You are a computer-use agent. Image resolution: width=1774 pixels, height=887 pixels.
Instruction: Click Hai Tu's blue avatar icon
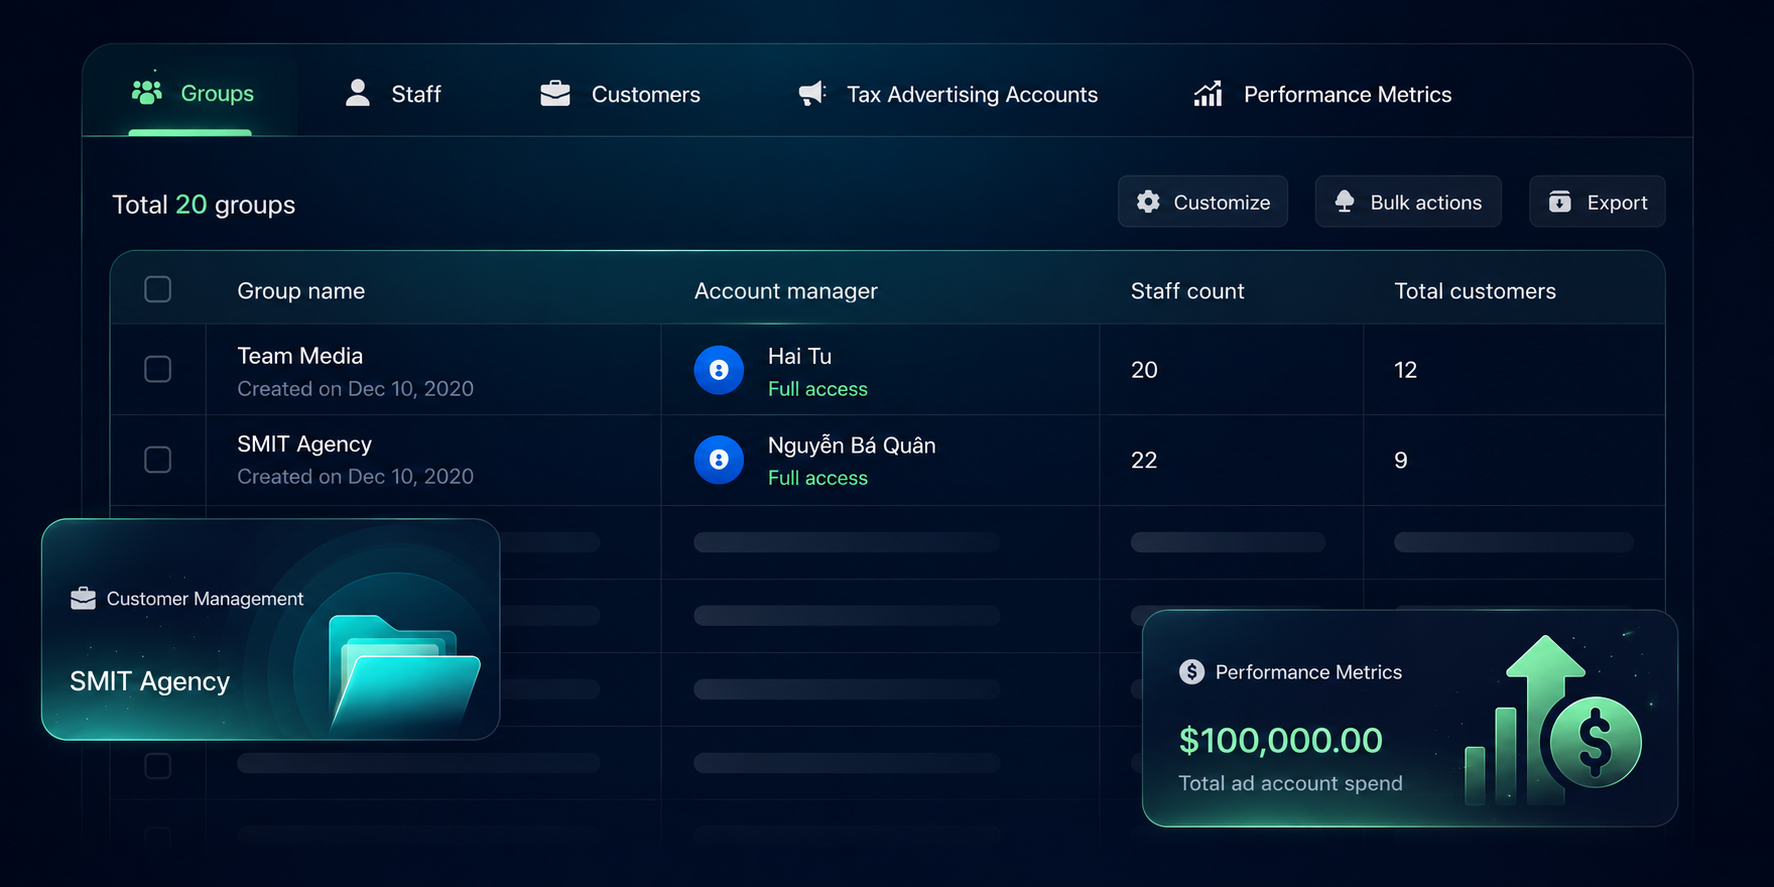point(719,370)
